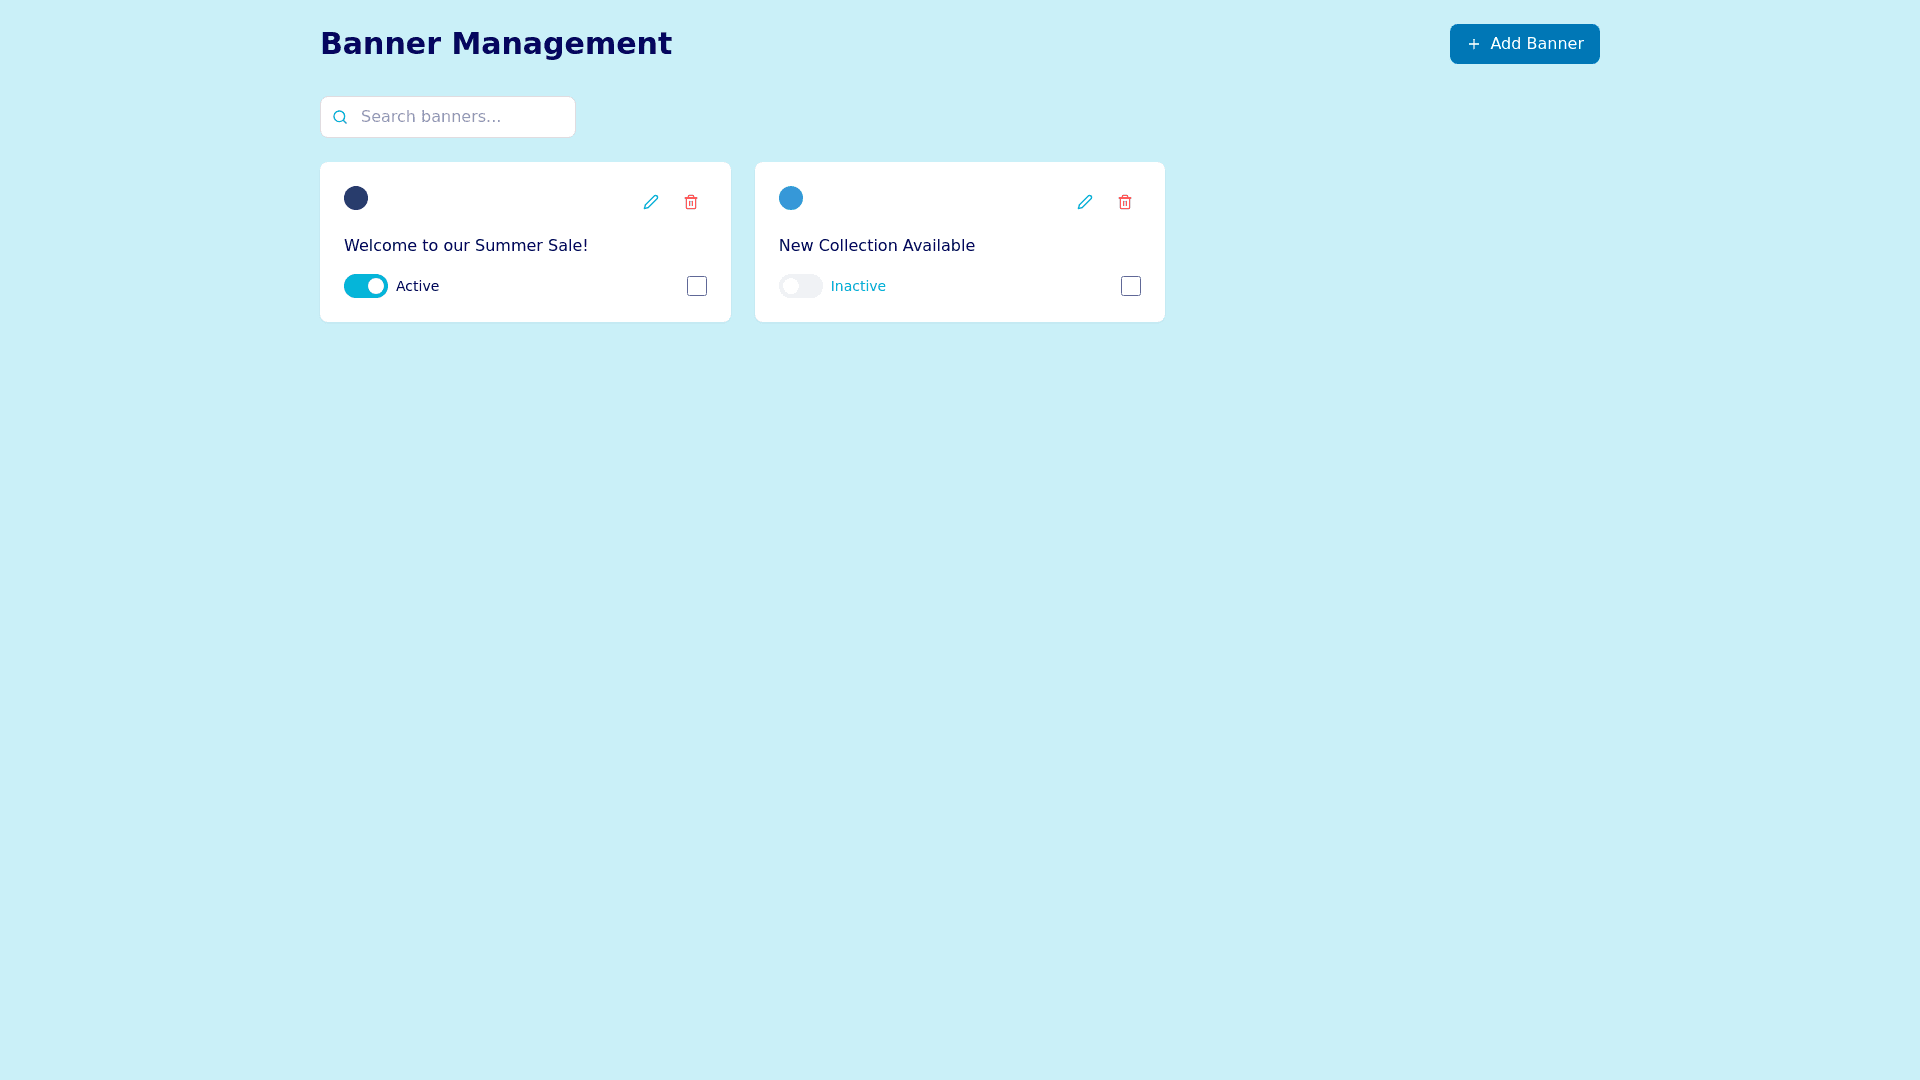
Task: Check the Summer Sale banner checkbox
Action: click(697, 286)
